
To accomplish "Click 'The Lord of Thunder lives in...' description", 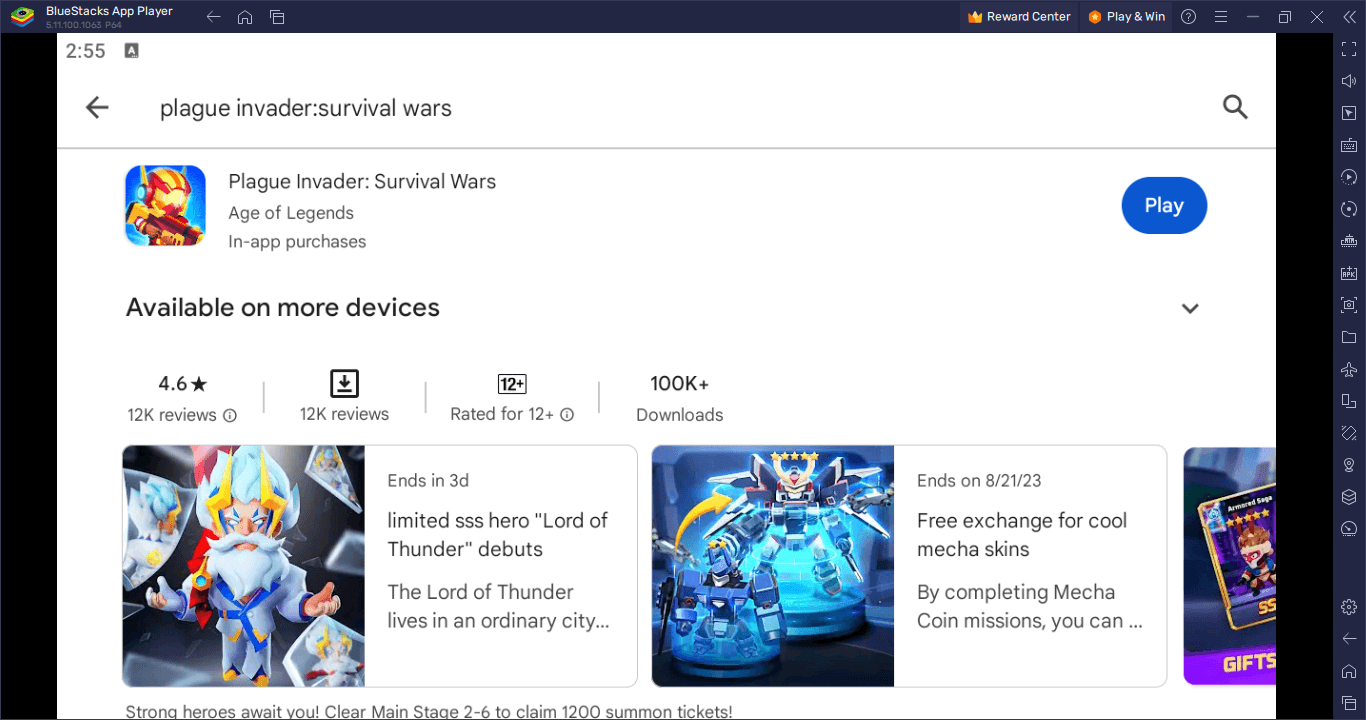I will coord(499,606).
